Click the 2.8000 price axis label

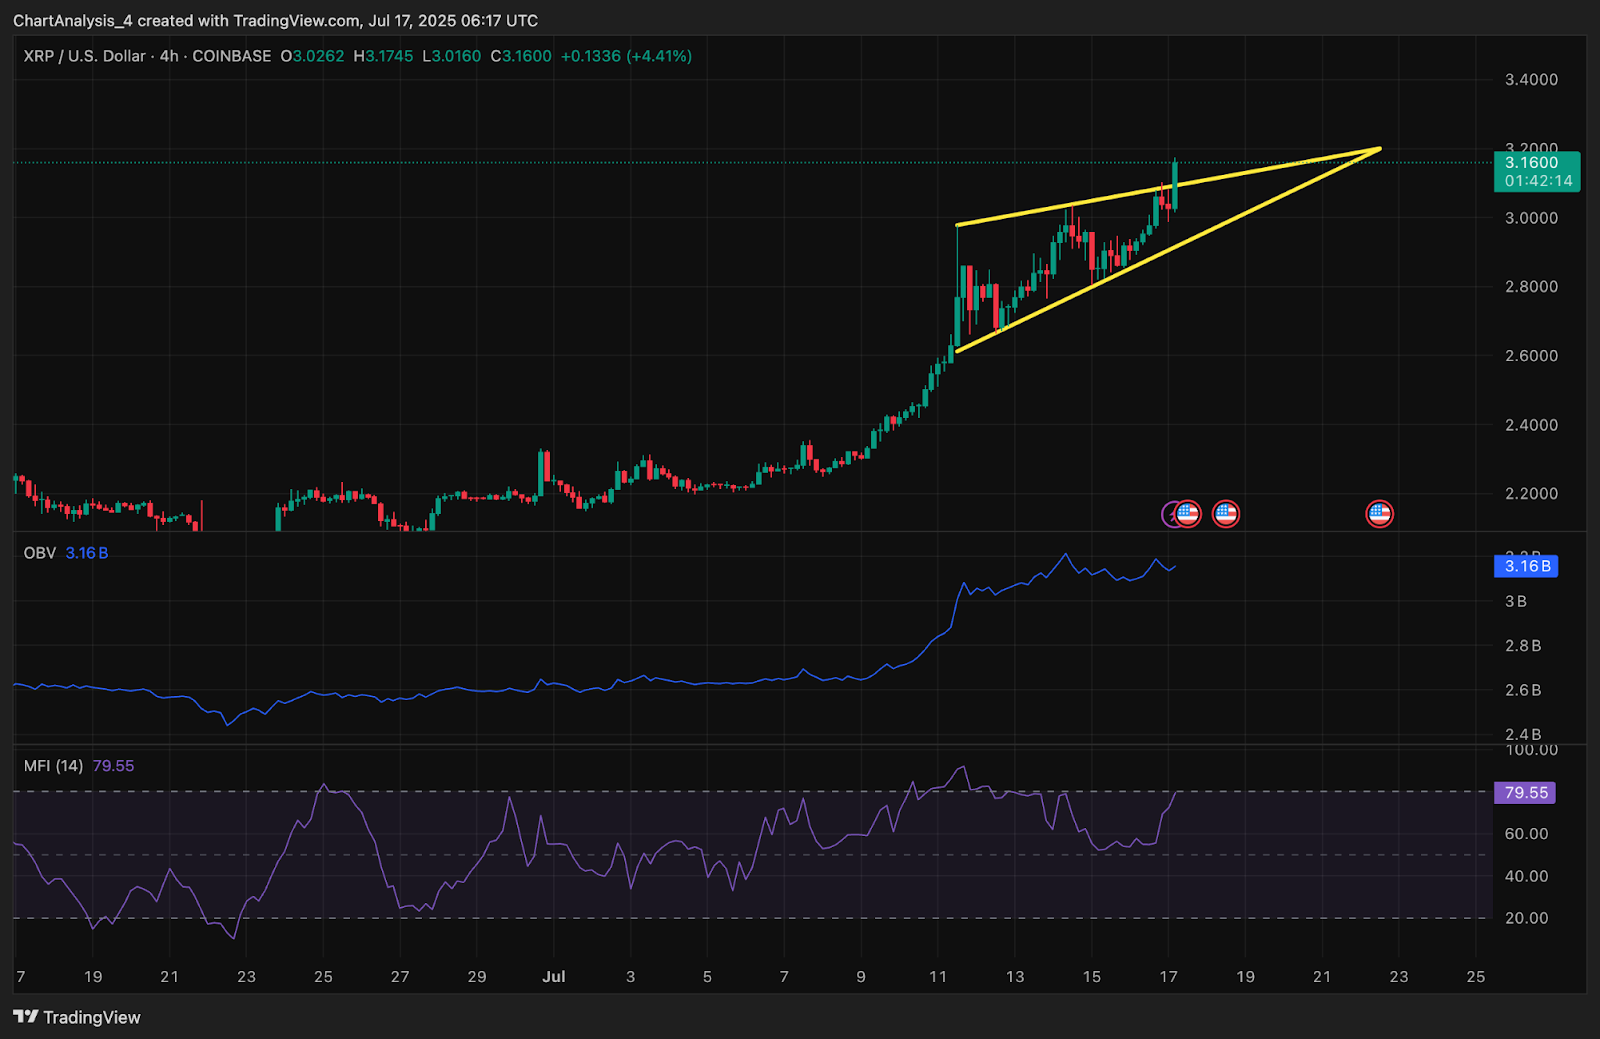point(1531,287)
